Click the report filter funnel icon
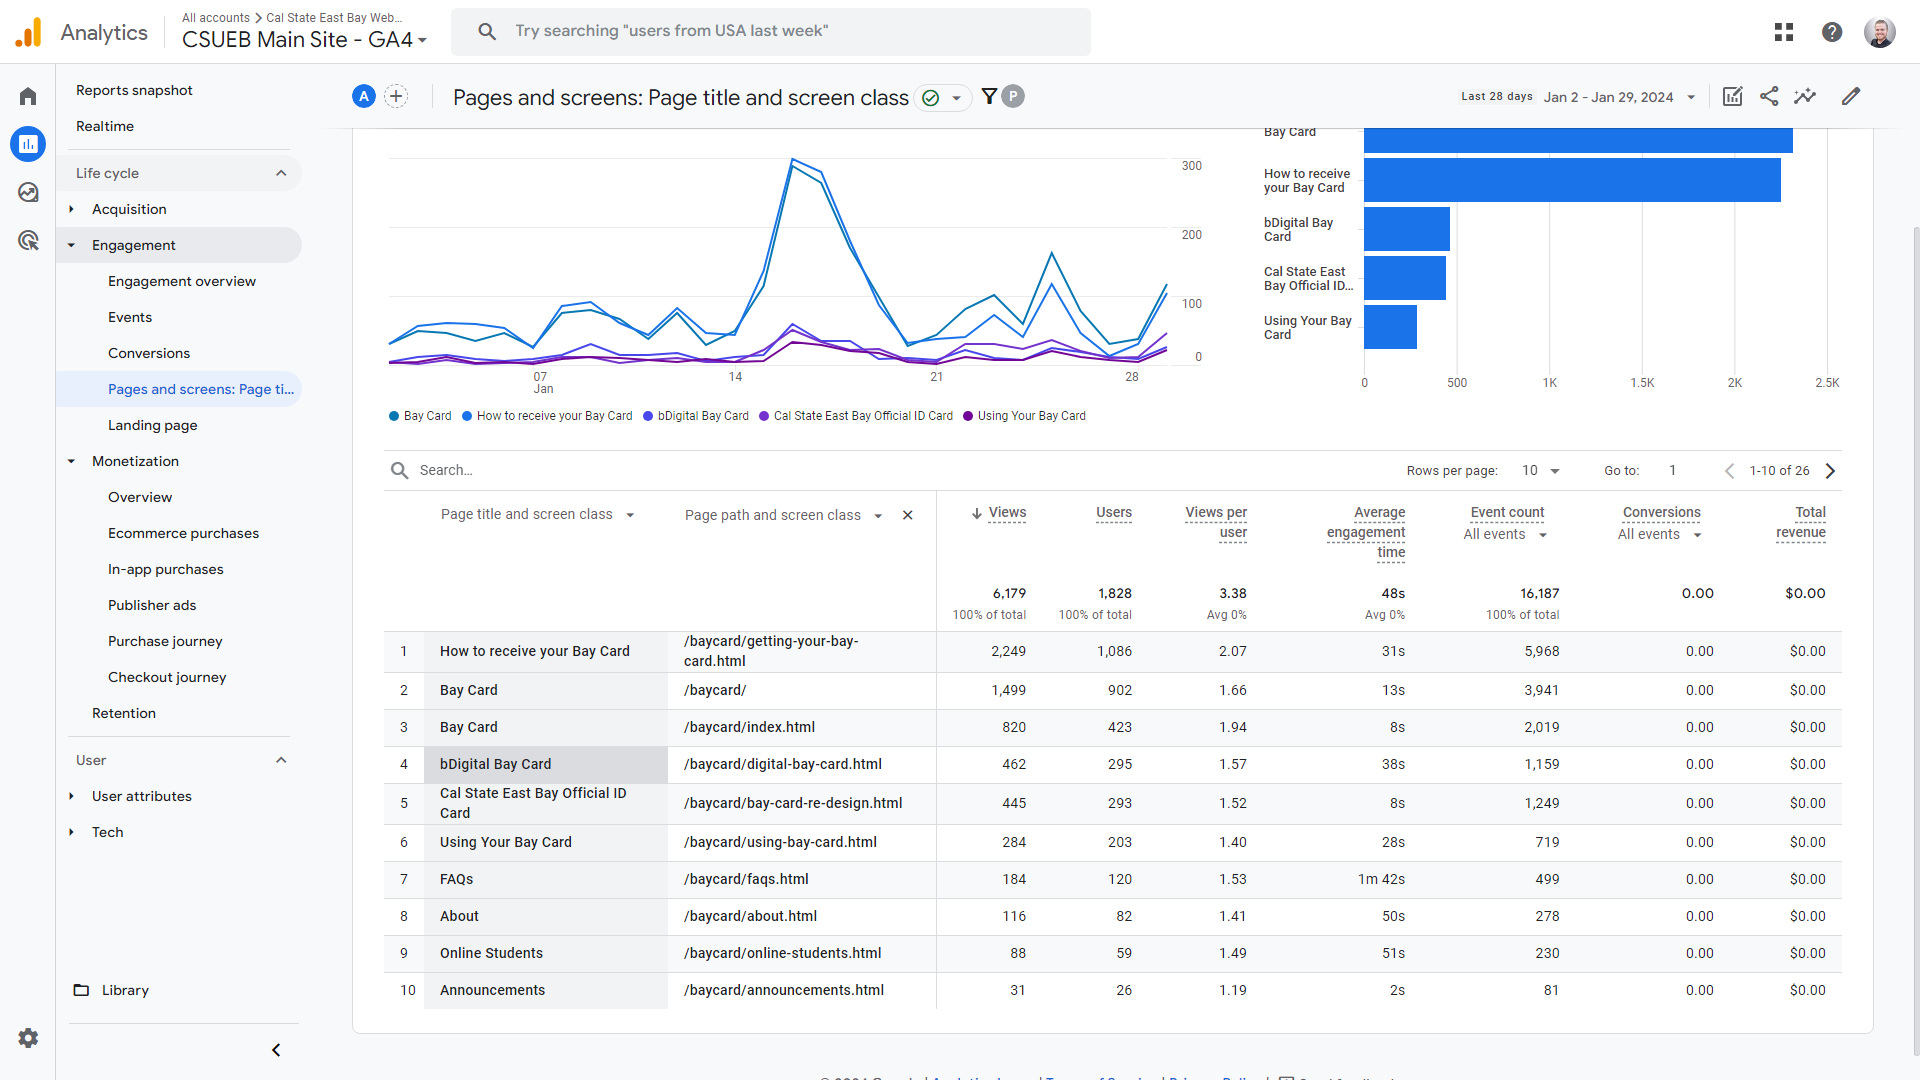The width and height of the screenshot is (1920, 1080). point(989,96)
